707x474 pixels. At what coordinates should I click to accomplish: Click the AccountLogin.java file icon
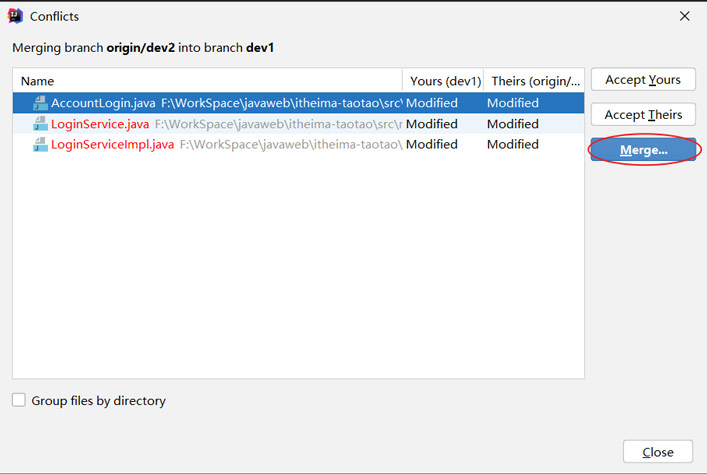(x=40, y=103)
